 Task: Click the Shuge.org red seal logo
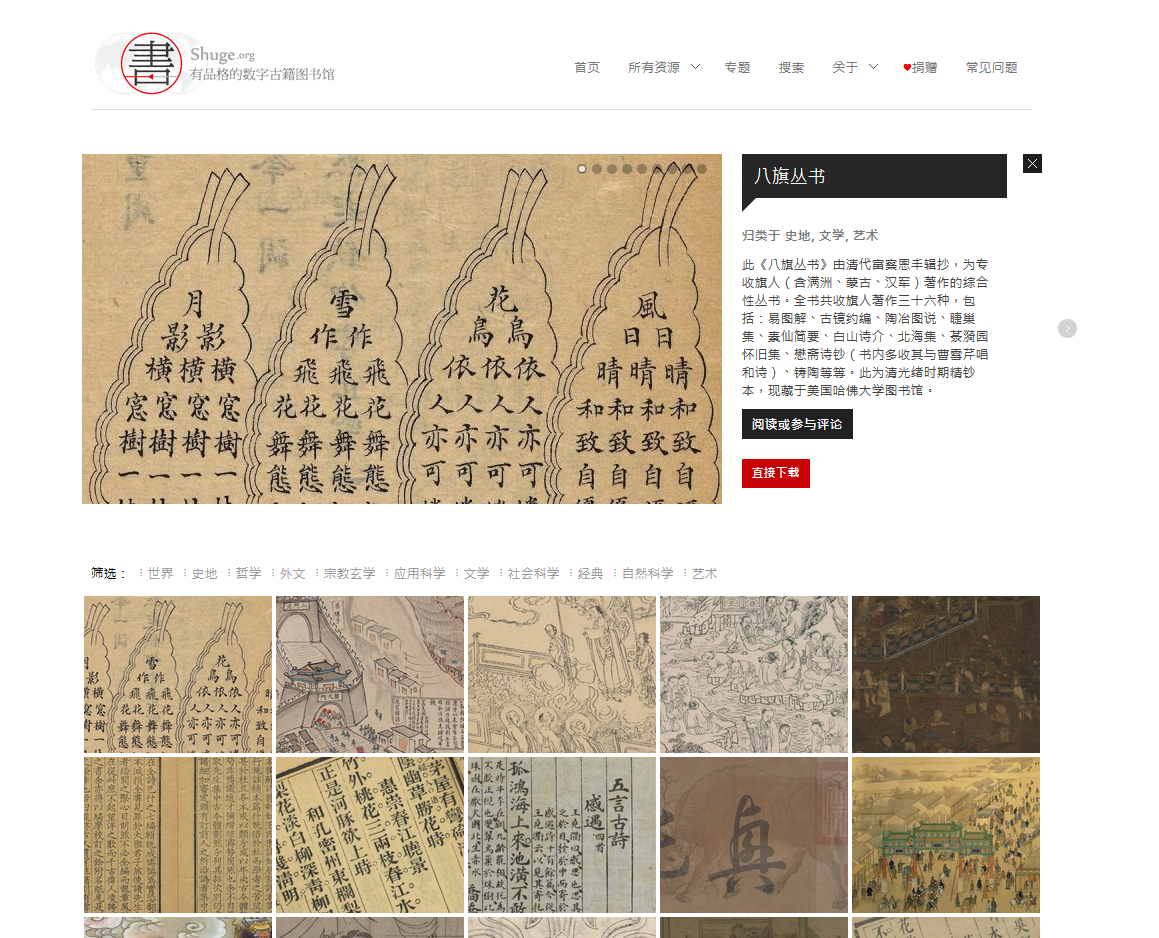click(x=151, y=64)
